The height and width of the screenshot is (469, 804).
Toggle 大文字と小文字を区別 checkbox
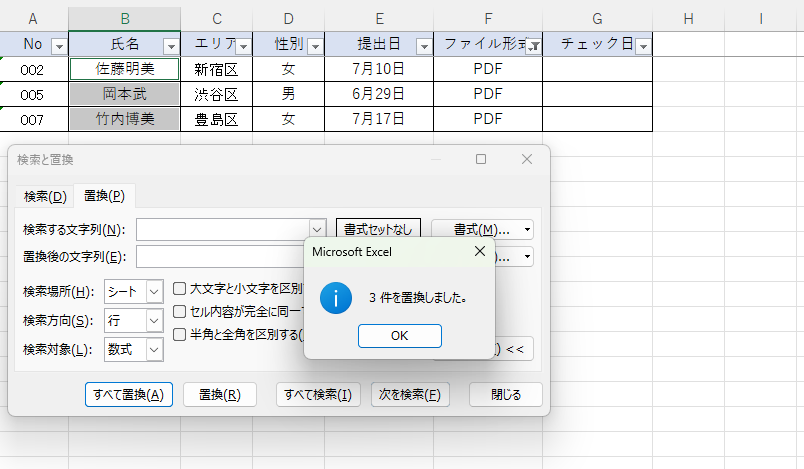pyautogui.click(x=179, y=289)
